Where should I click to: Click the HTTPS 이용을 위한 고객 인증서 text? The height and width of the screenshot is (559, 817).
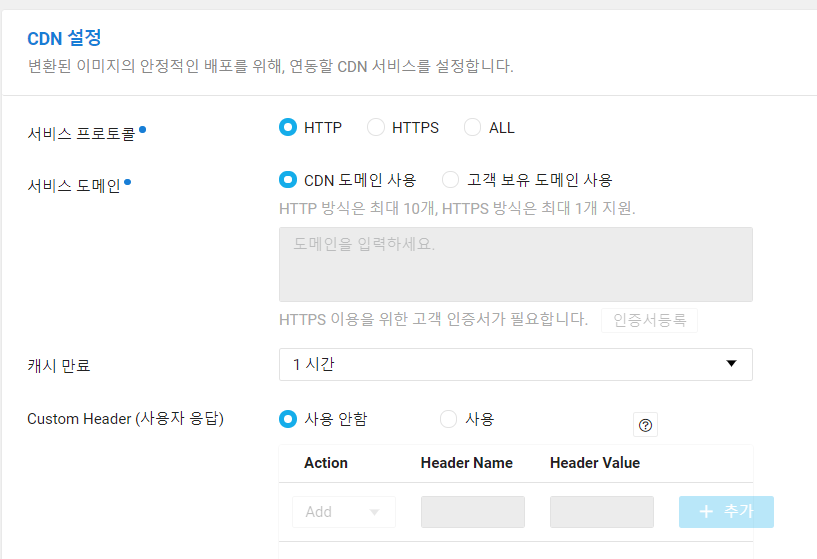(434, 319)
